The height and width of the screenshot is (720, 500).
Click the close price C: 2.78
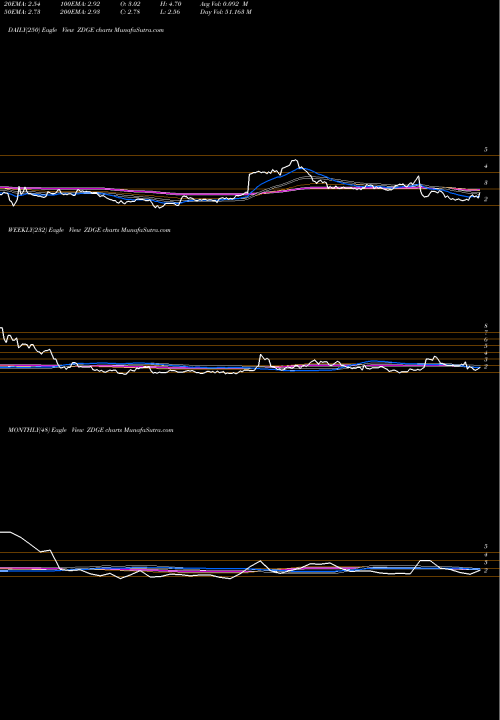[130, 12]
